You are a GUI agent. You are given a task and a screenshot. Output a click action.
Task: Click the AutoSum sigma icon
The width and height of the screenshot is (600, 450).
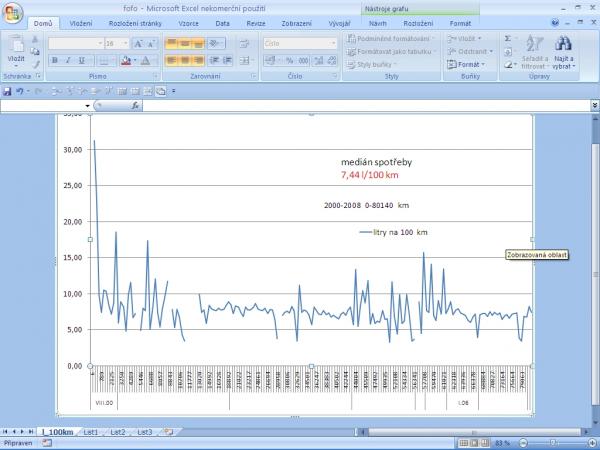tap(508, 38)
